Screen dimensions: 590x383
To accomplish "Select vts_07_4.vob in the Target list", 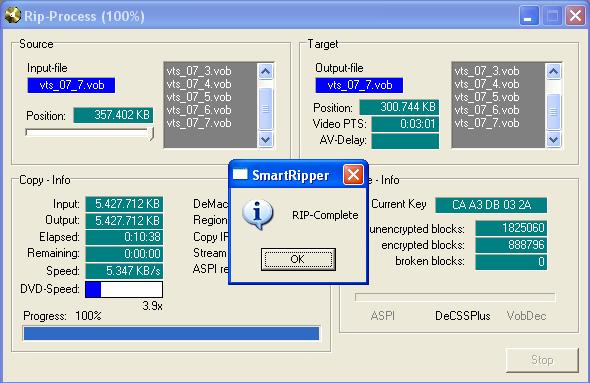I will pos(487,84).
